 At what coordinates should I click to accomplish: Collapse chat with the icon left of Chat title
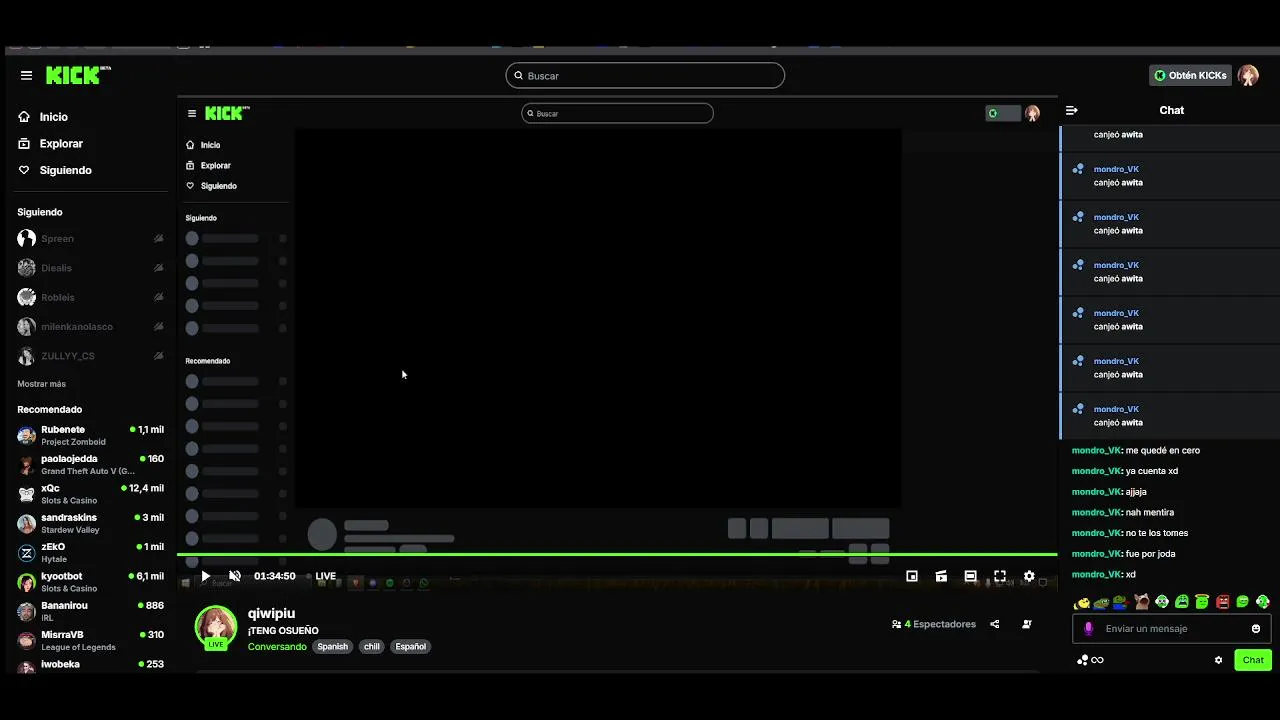(1072, 110)
